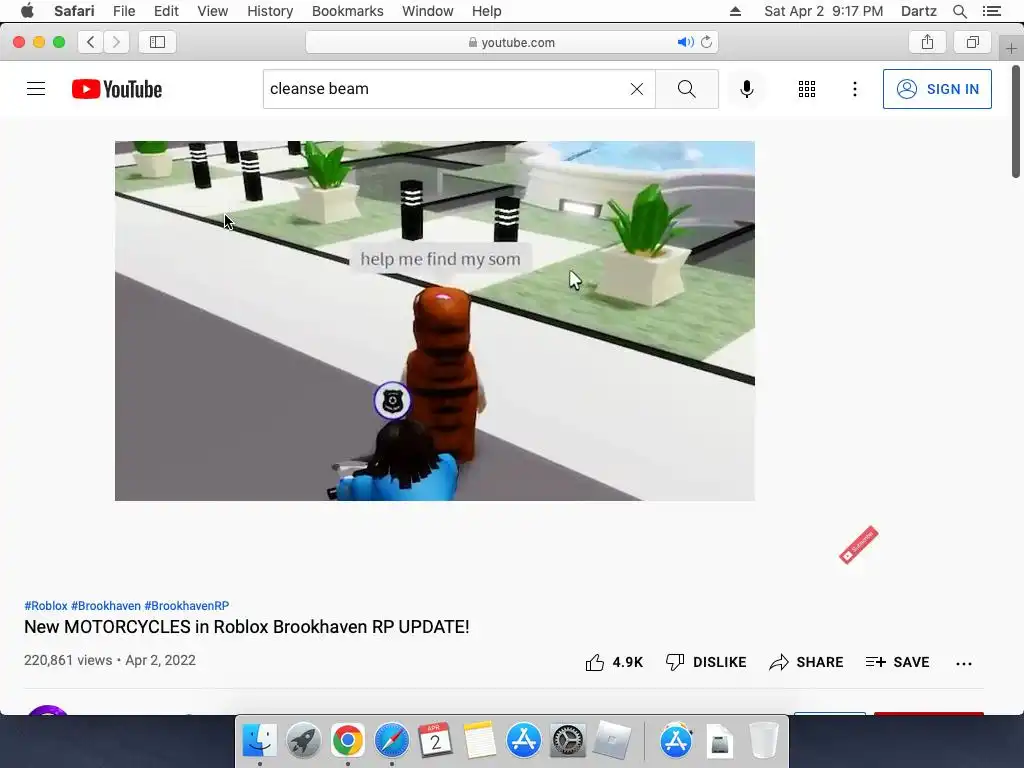Viewport: 1024px width, 768px height.
Task: Open the YouTube hamburger guide menu
Action: coord(36,89)
